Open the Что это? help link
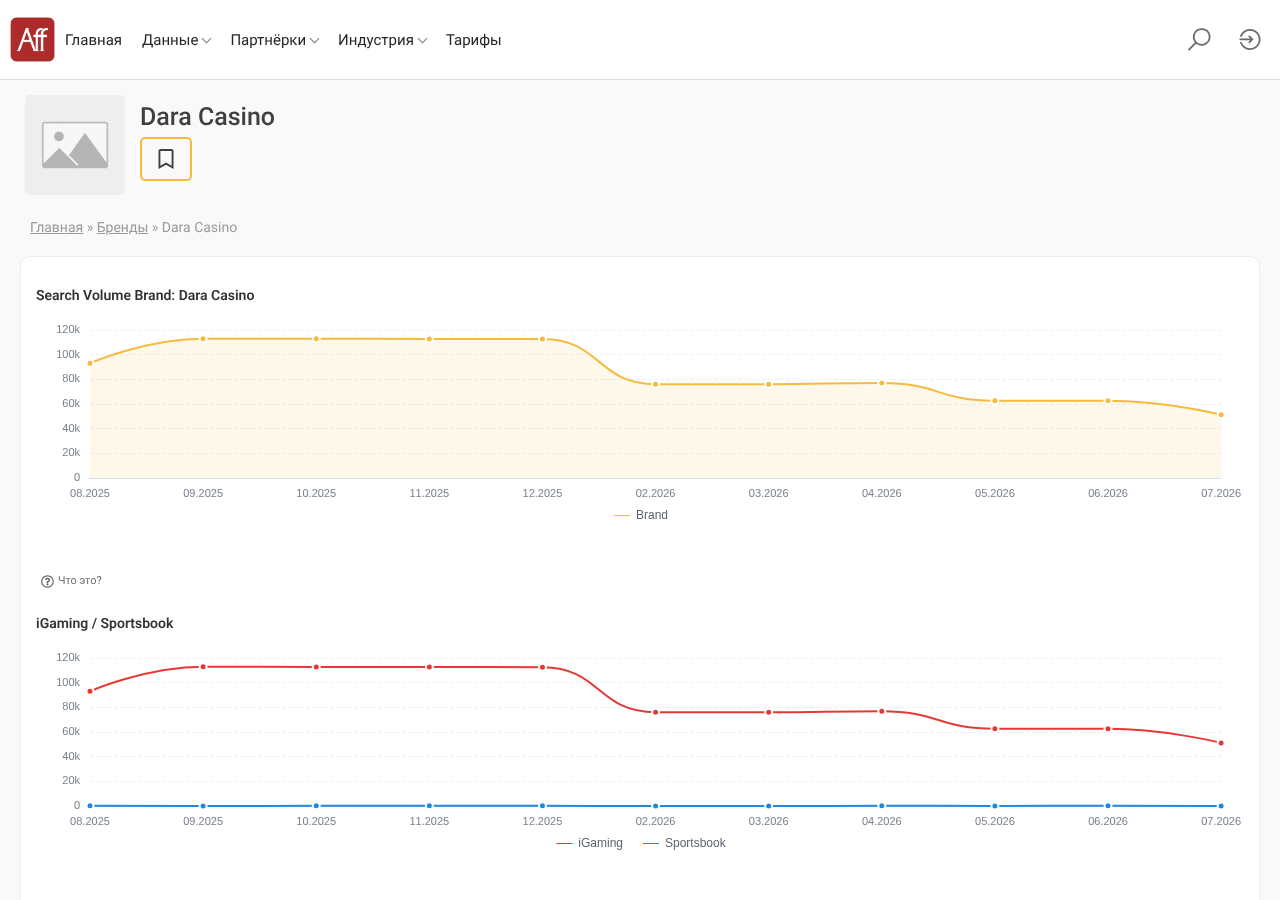This screenshot has width=1280, height=900. point(80,581)
